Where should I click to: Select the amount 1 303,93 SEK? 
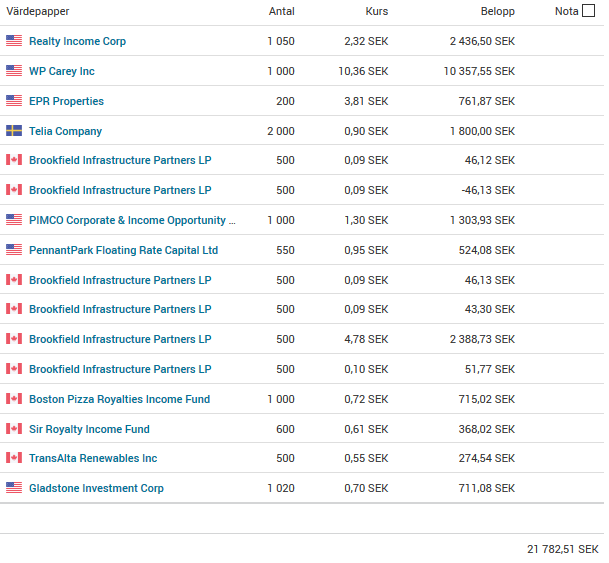click(x=482, y=220)
